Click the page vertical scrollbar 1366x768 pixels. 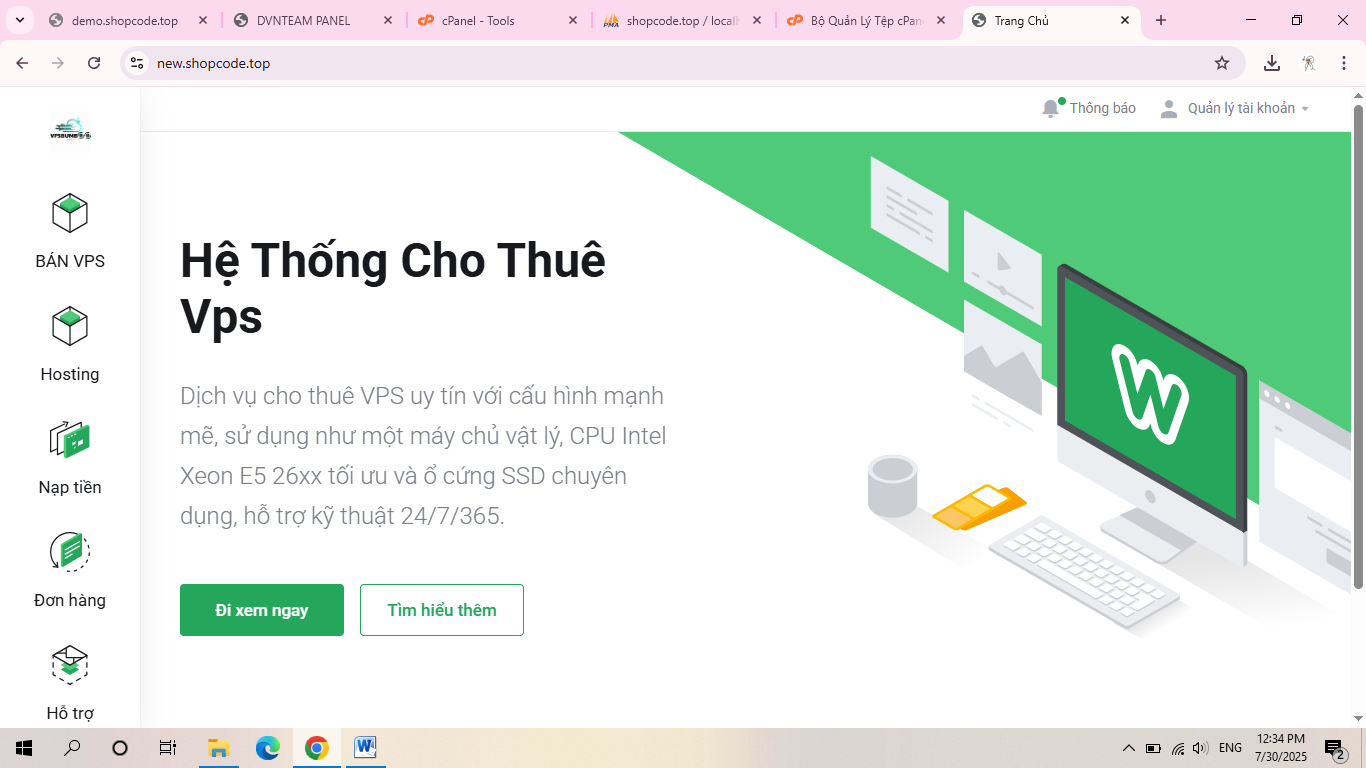(1358, 347)
